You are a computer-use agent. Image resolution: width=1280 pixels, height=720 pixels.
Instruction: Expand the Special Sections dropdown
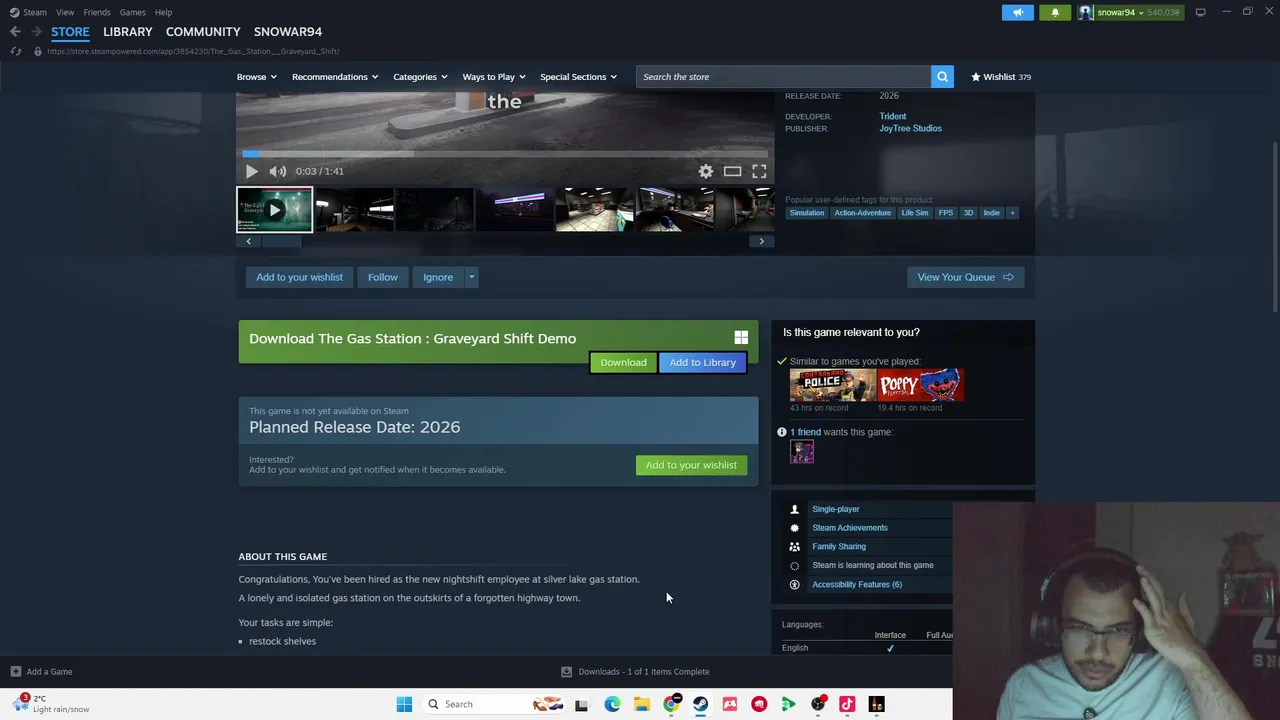(x=578, y=77)
